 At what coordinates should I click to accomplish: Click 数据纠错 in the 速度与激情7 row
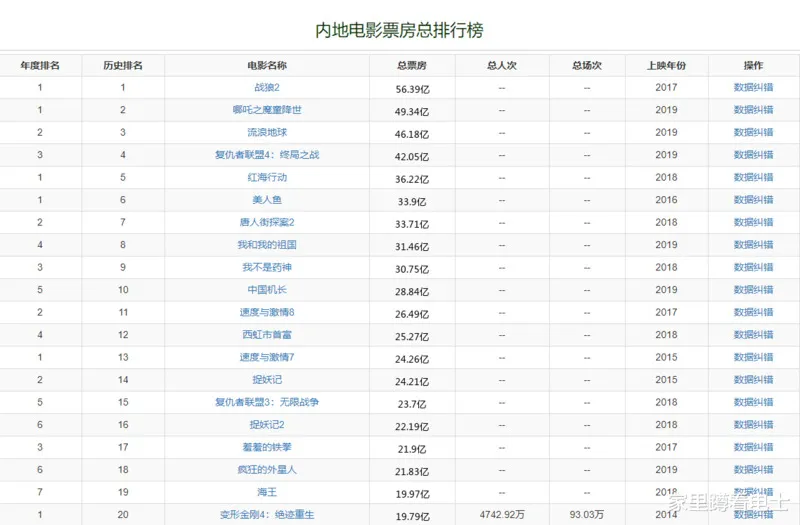[753, 357]
